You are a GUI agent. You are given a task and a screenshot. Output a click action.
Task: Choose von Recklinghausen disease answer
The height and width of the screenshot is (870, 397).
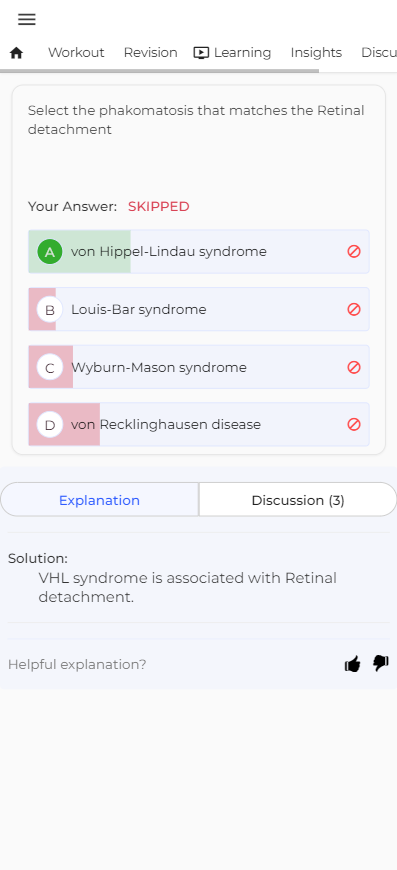point(198,424)
